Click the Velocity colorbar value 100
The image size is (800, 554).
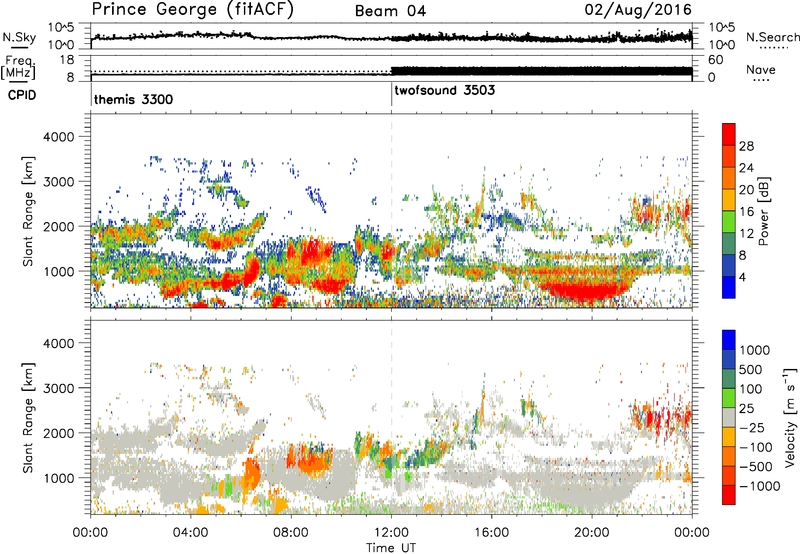pos(751,389)
